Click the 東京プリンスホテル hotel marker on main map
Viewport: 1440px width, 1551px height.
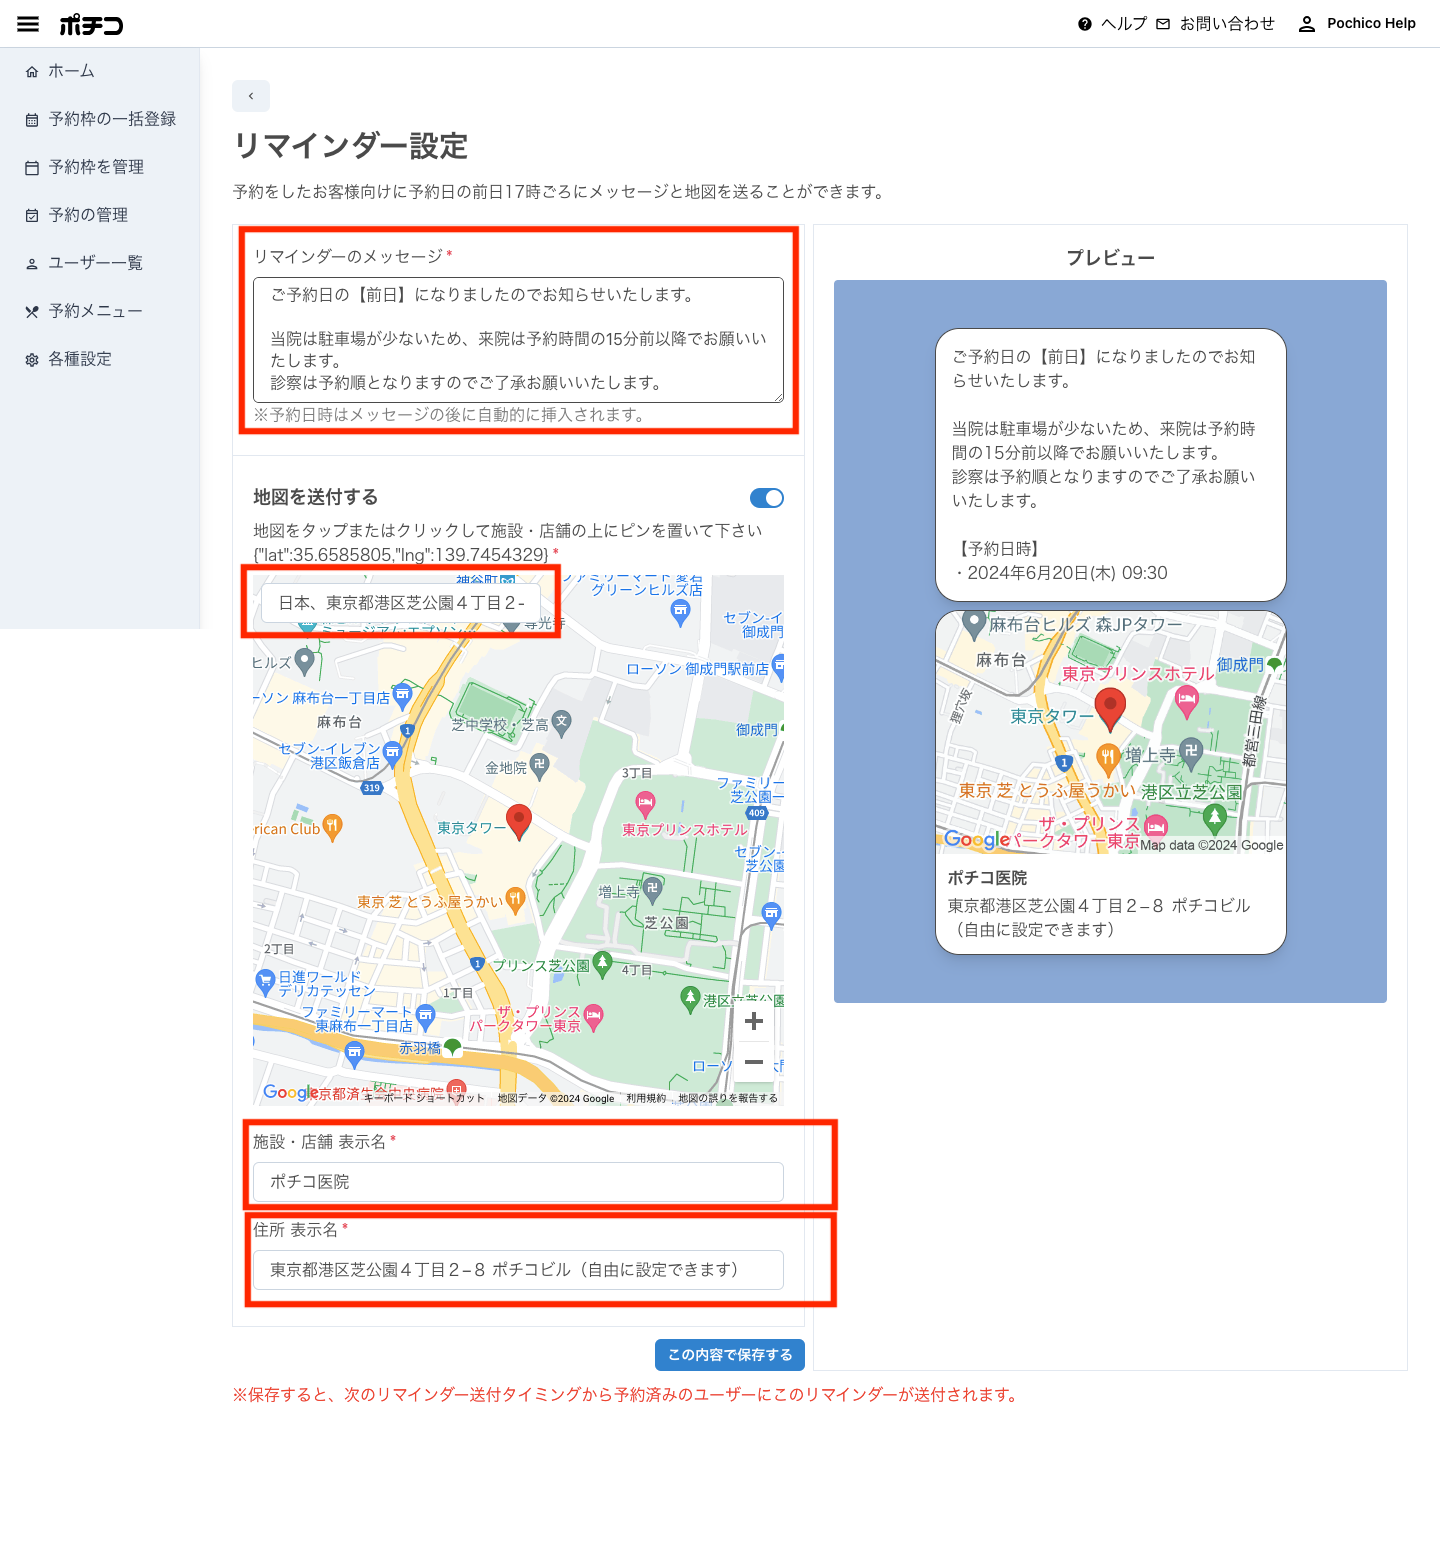click(x=646, y=802)
